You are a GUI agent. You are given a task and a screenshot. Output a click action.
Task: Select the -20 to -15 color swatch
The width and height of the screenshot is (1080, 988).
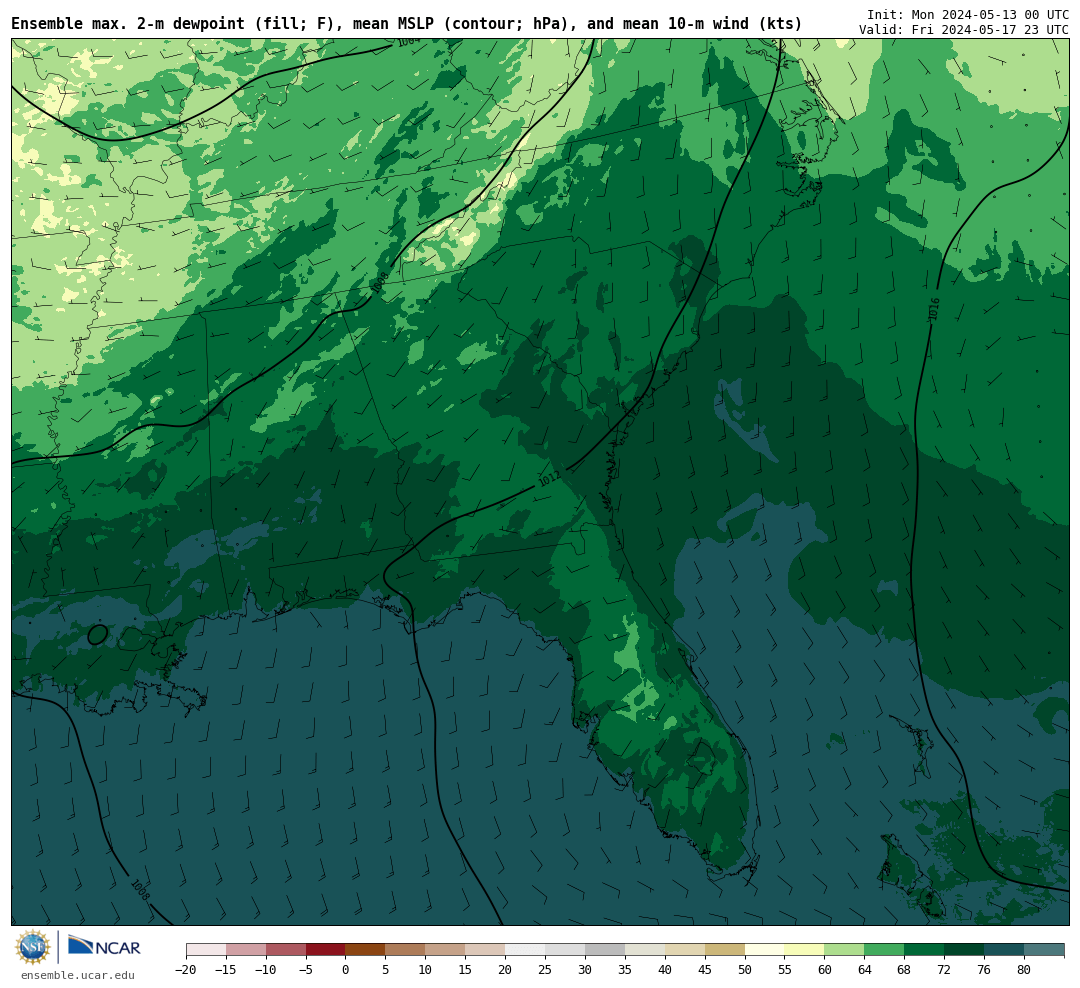(x=206, y=950)
